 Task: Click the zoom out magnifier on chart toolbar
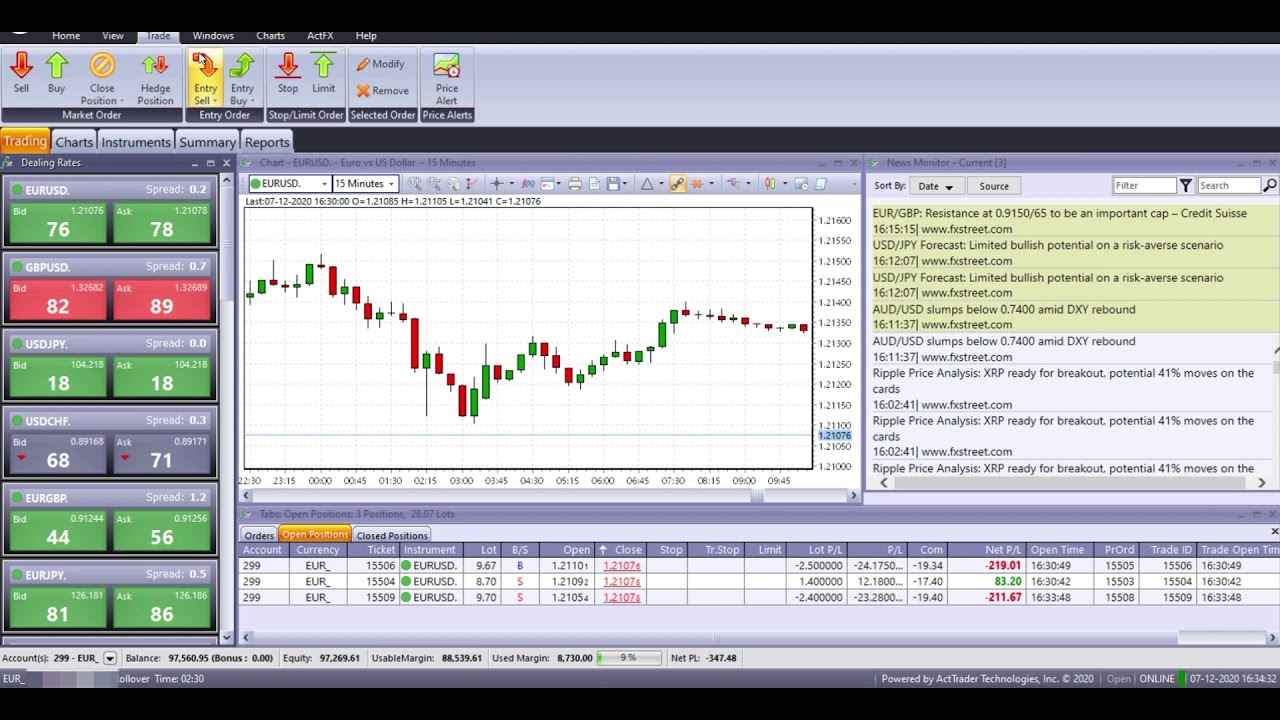point(434,184)
